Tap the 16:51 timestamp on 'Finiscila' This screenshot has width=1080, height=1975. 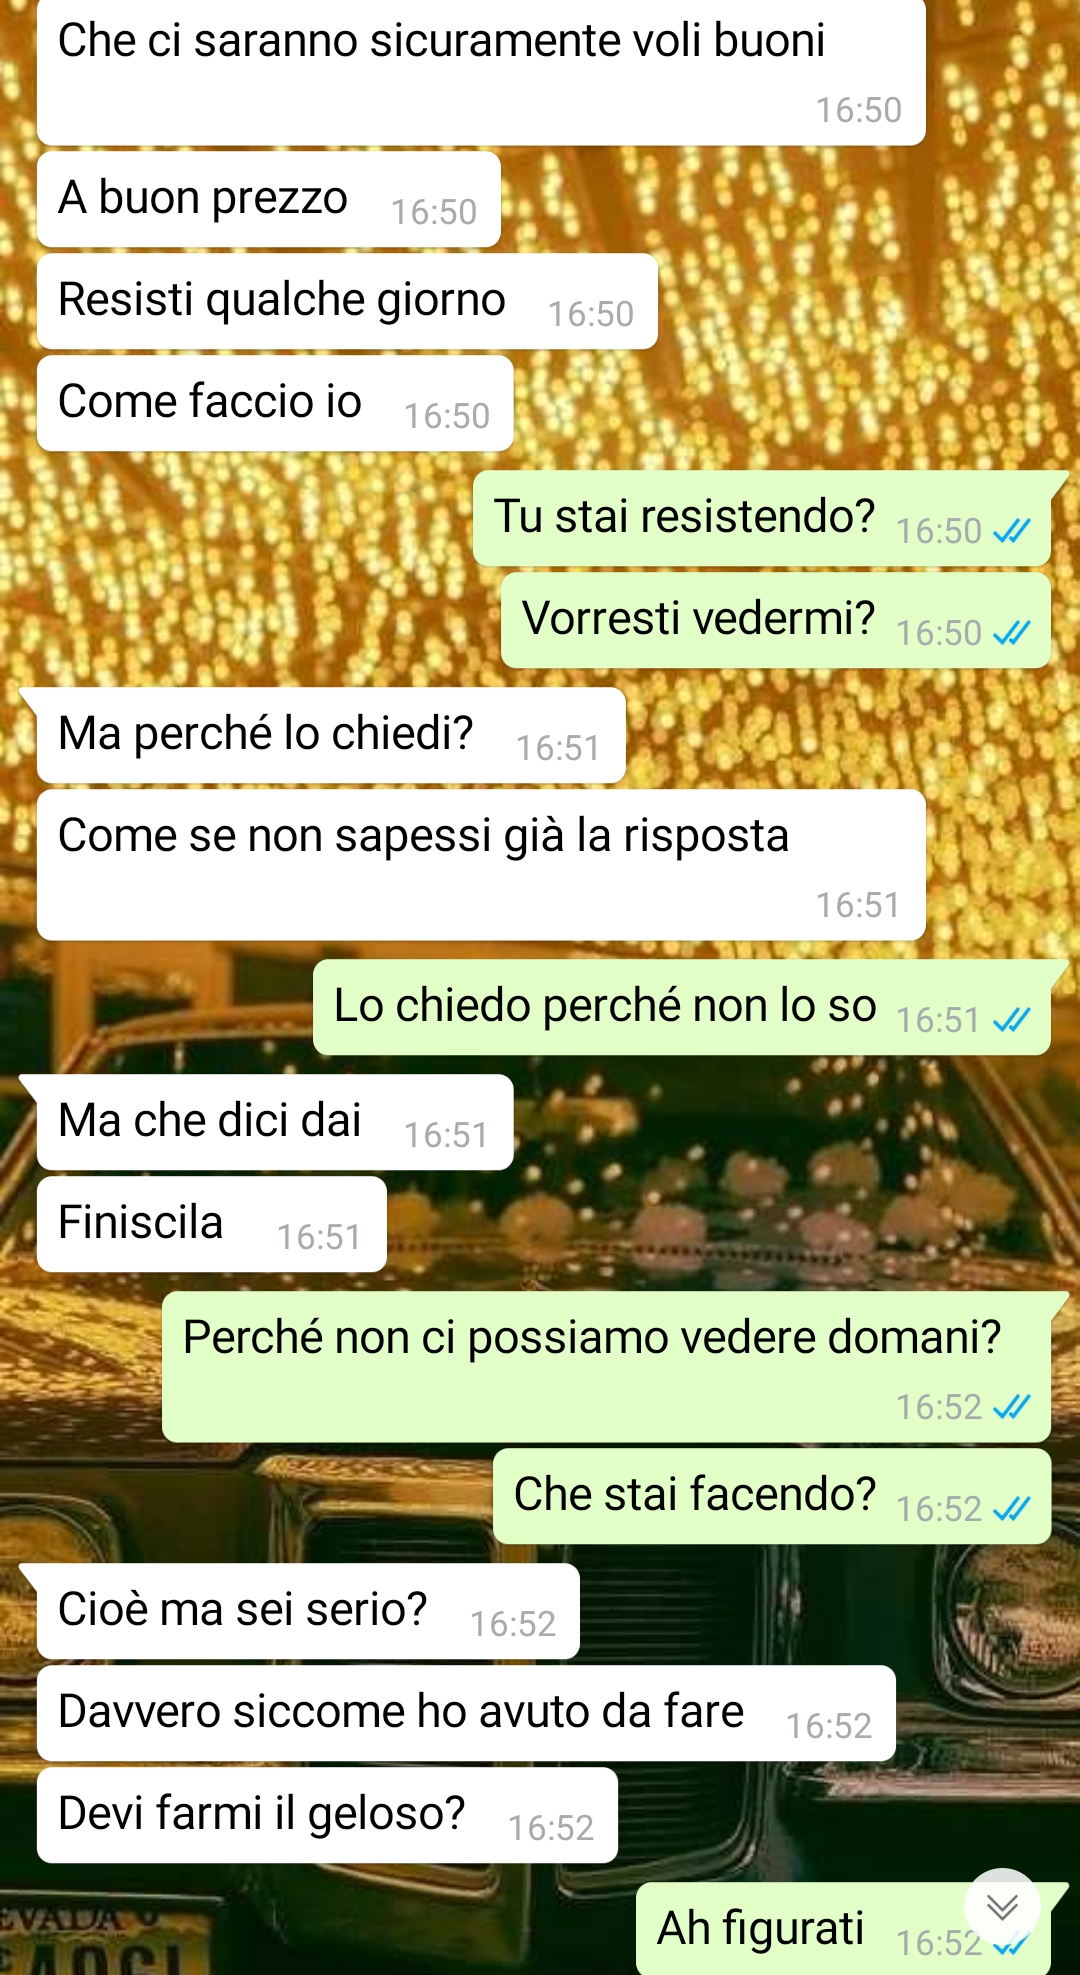tap(319, 1237)
